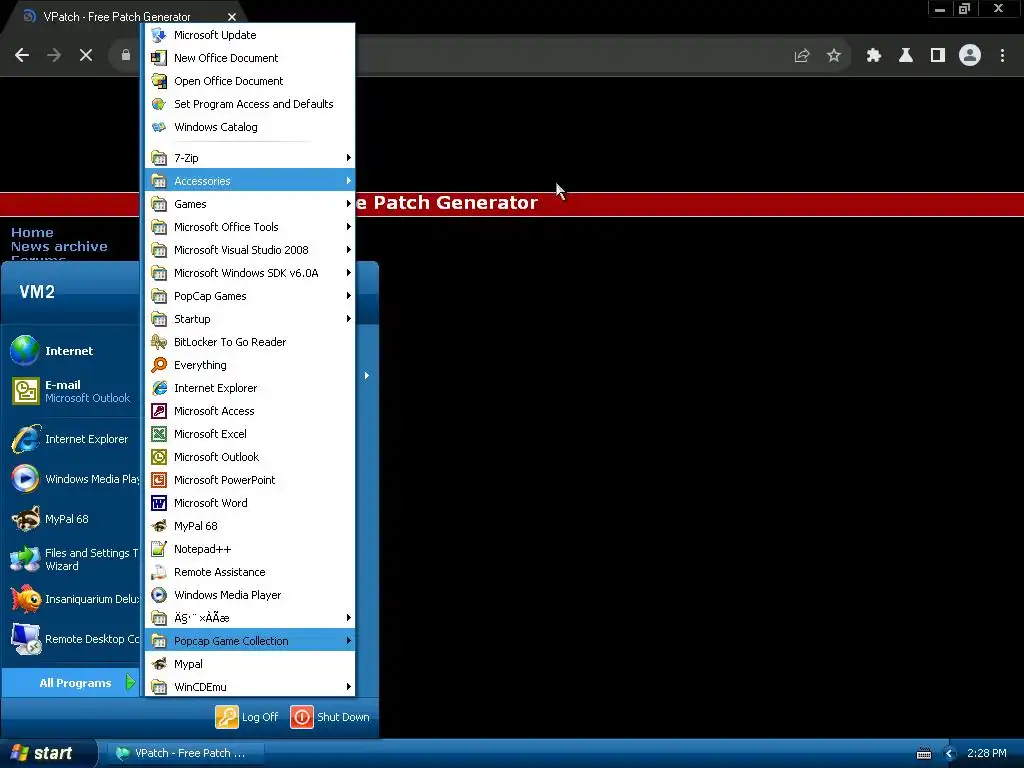Screen dimensions: 1024x768
Task: Open Microsoft Update from the programs menu
Action: 250,35
